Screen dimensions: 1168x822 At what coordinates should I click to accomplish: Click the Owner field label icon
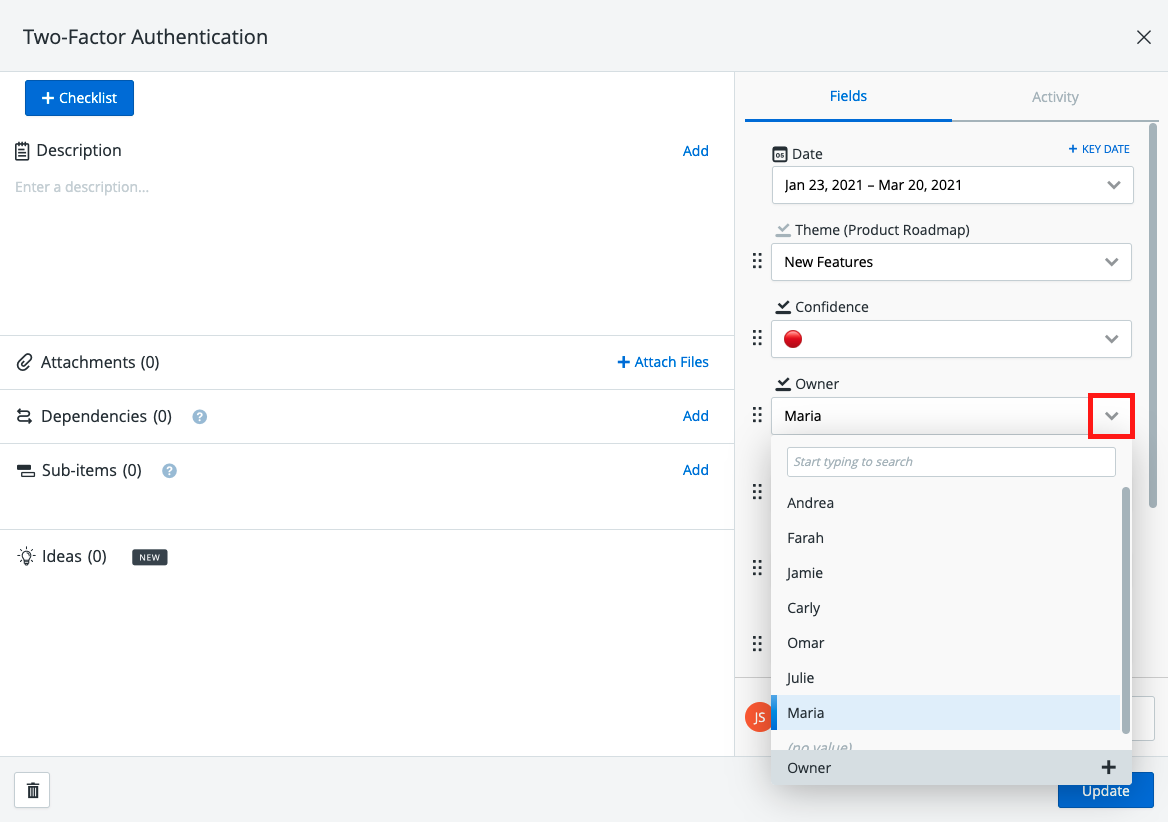click(783, 384)
